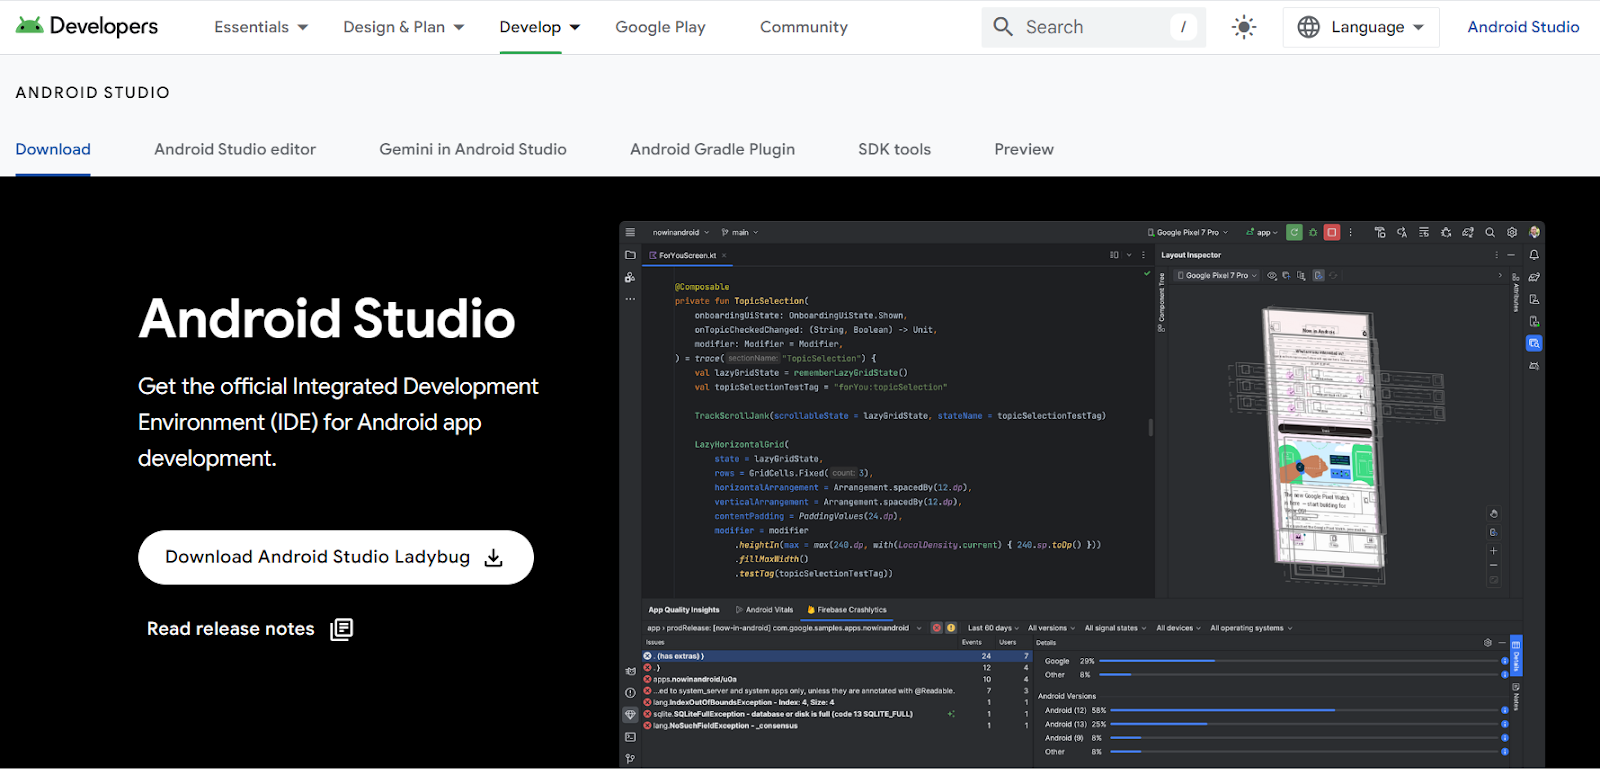This screenshot has height=775, width=1600.
Task: Open main branch dropdown in IDE
Action: [x=740, y=232]
